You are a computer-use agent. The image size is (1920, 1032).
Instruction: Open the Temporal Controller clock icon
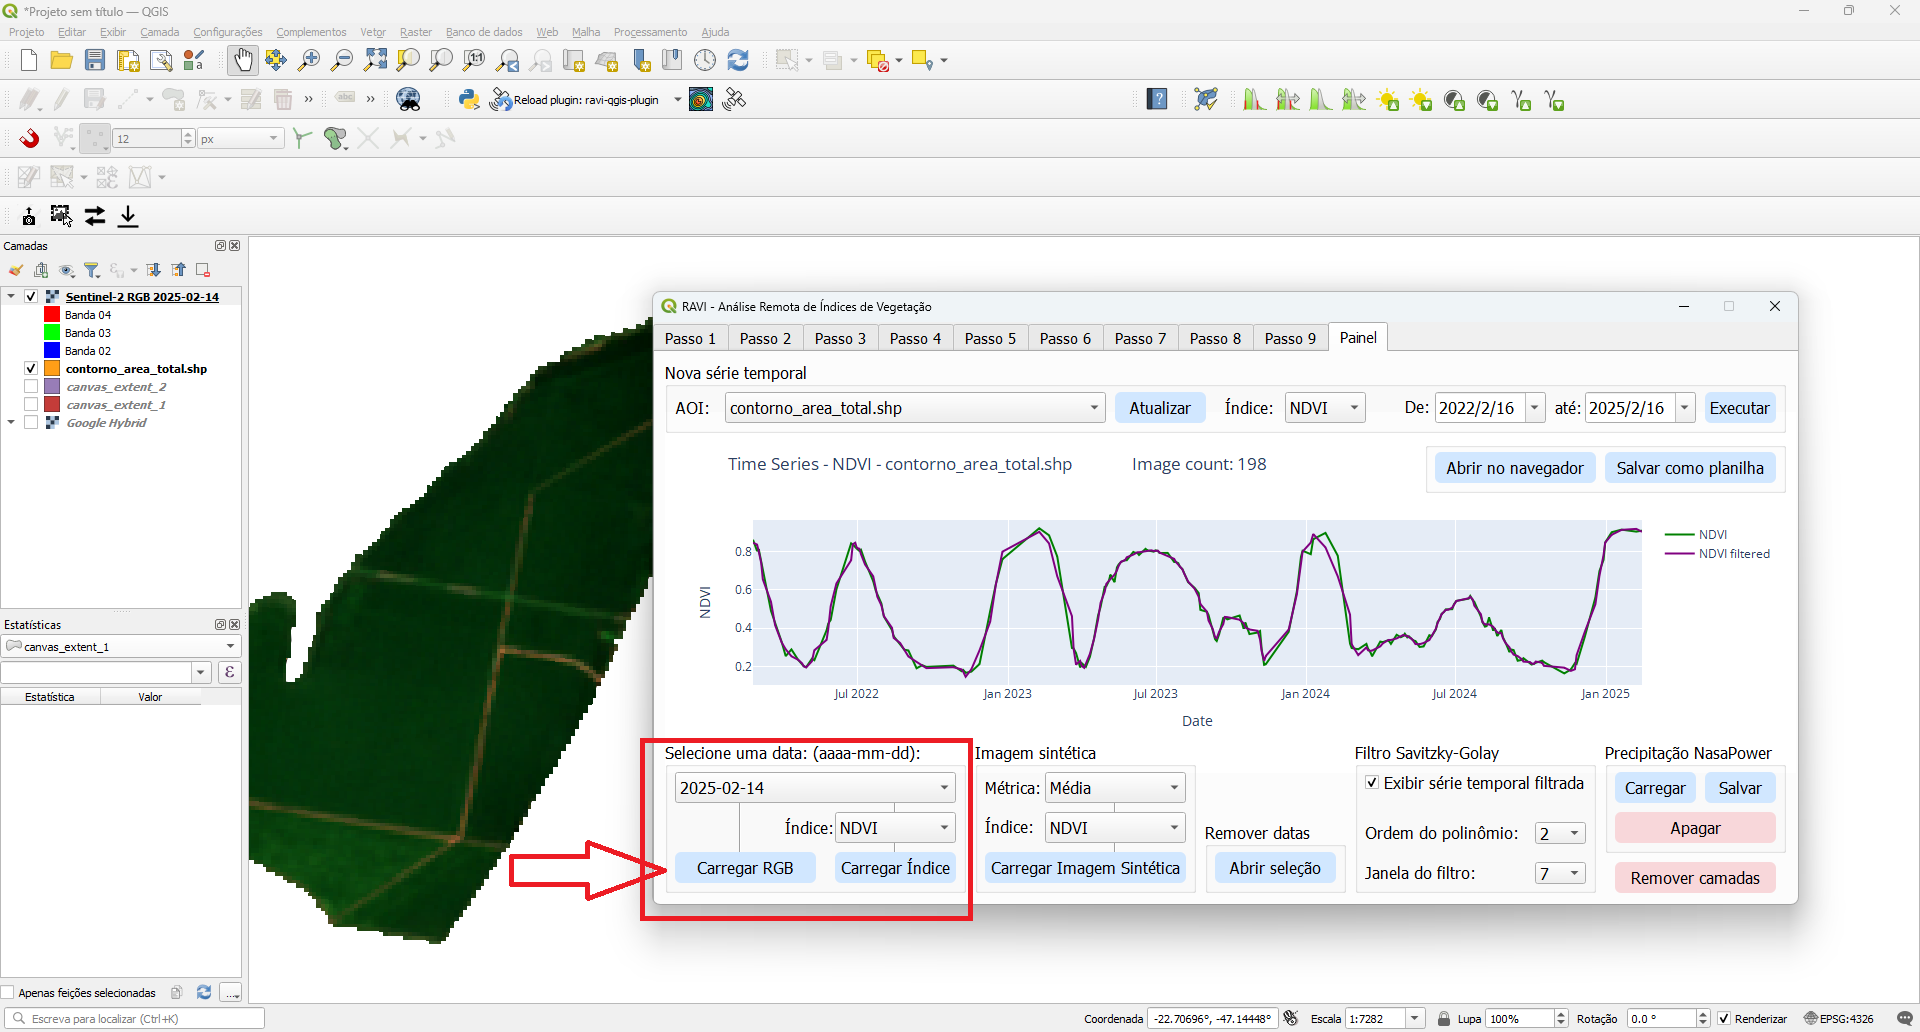[x=705, y=60]
